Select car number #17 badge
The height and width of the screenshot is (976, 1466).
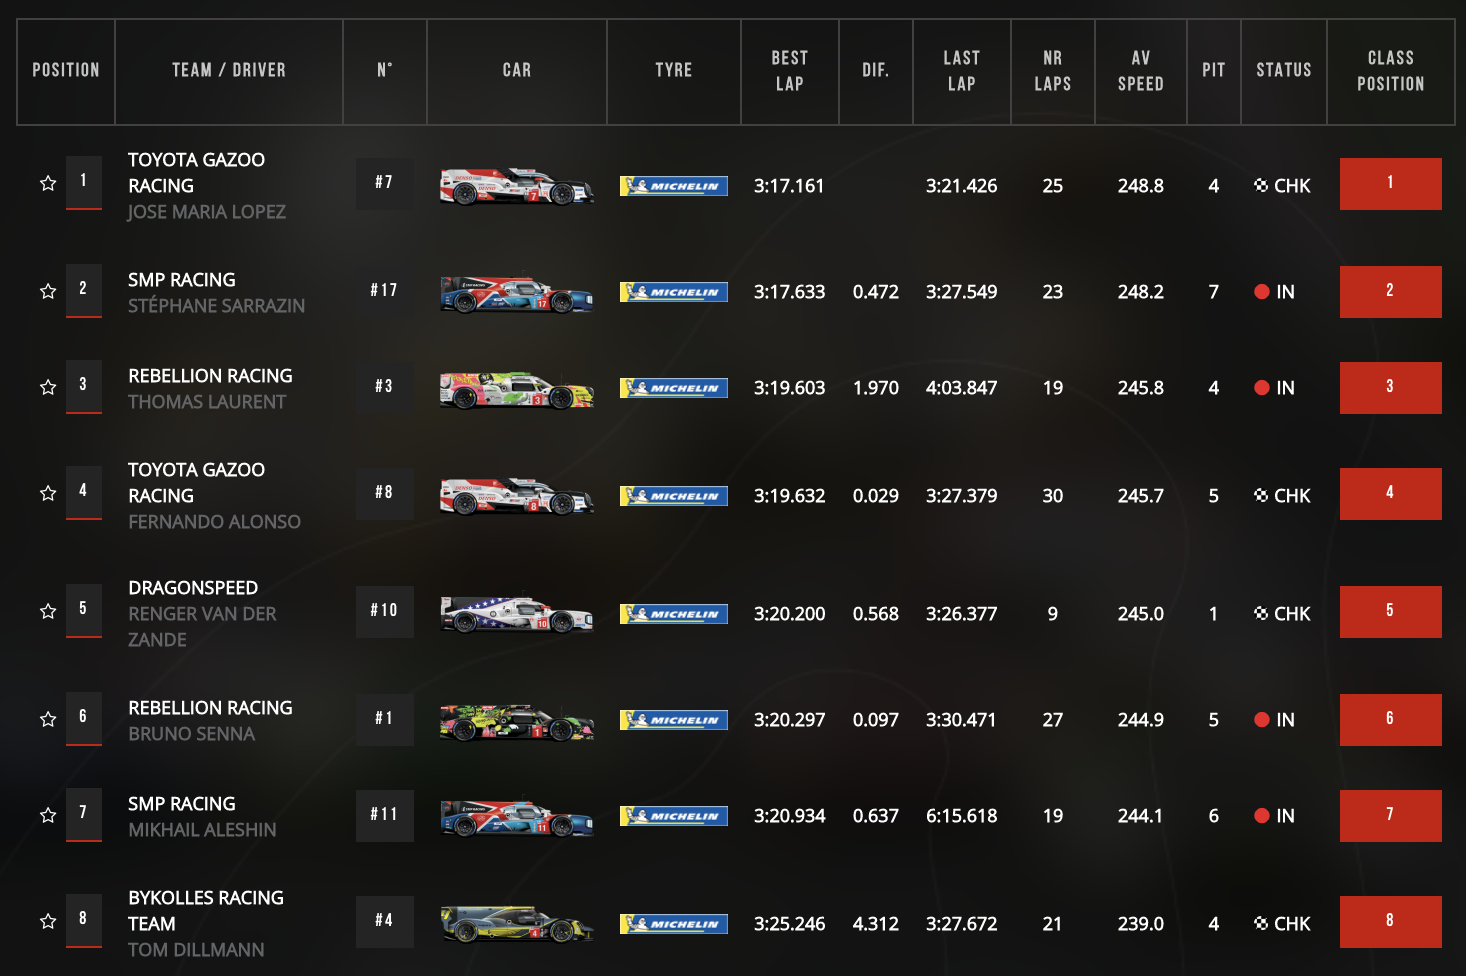coord(385,292)
